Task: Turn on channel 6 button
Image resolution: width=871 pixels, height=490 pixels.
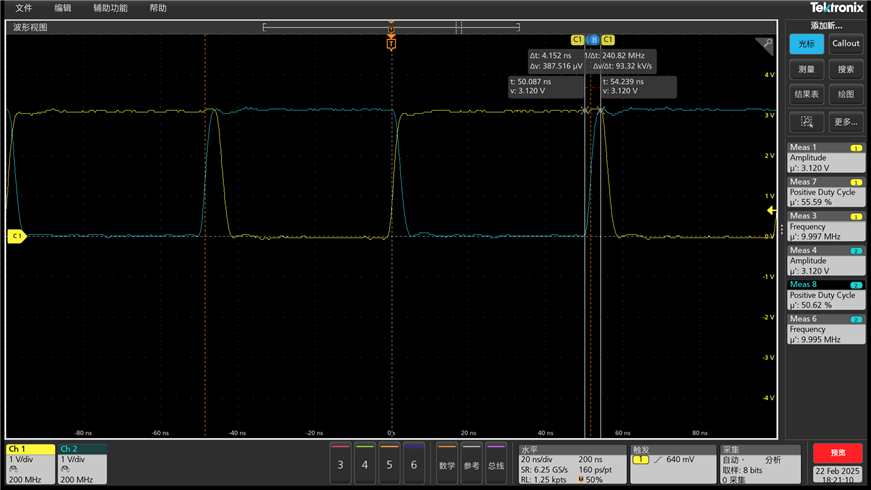Action: point(414,464)
